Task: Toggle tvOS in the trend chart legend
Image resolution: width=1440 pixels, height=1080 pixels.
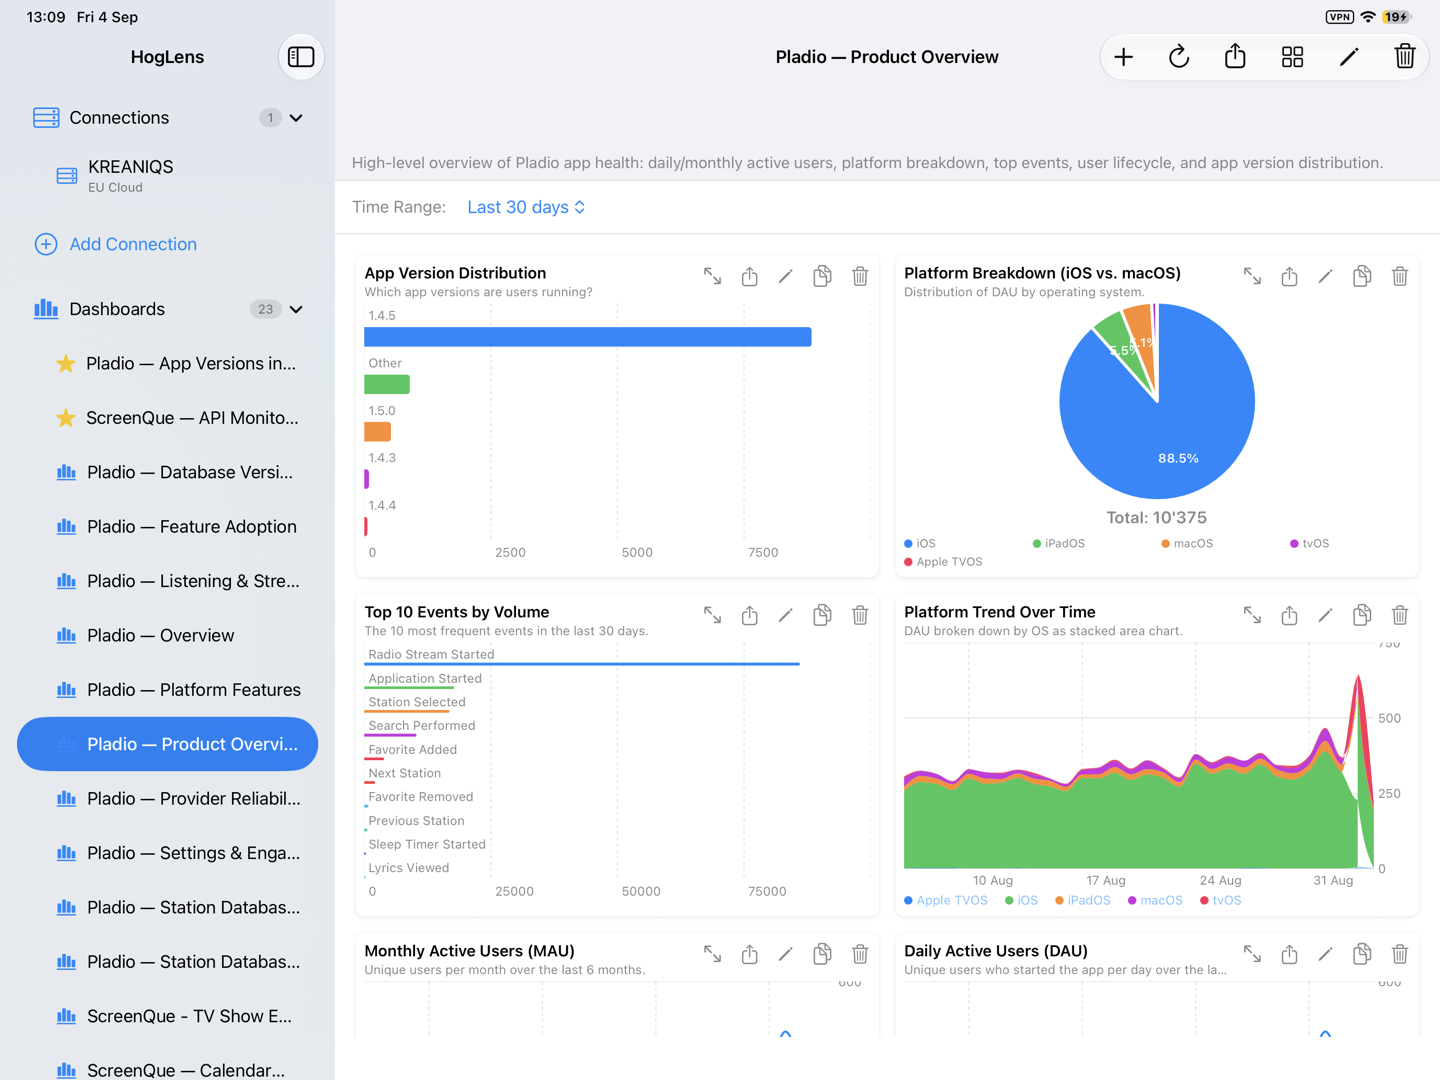Action: pos(1220,901)
